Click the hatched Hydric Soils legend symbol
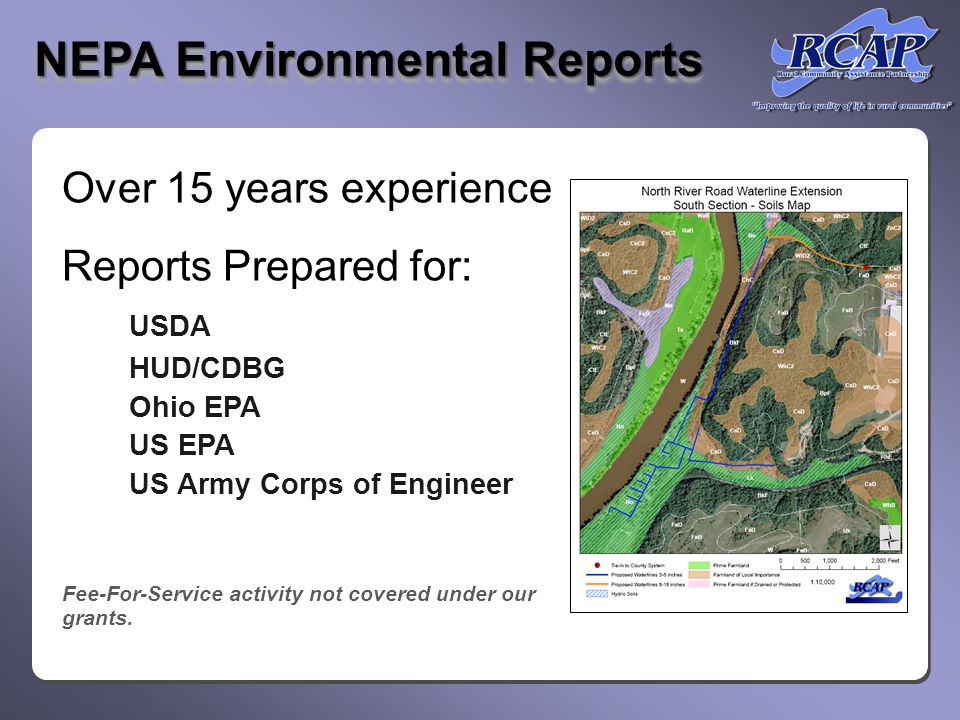Image resolution: width=960 pixels, height=720 pixels. click(597, 594)
